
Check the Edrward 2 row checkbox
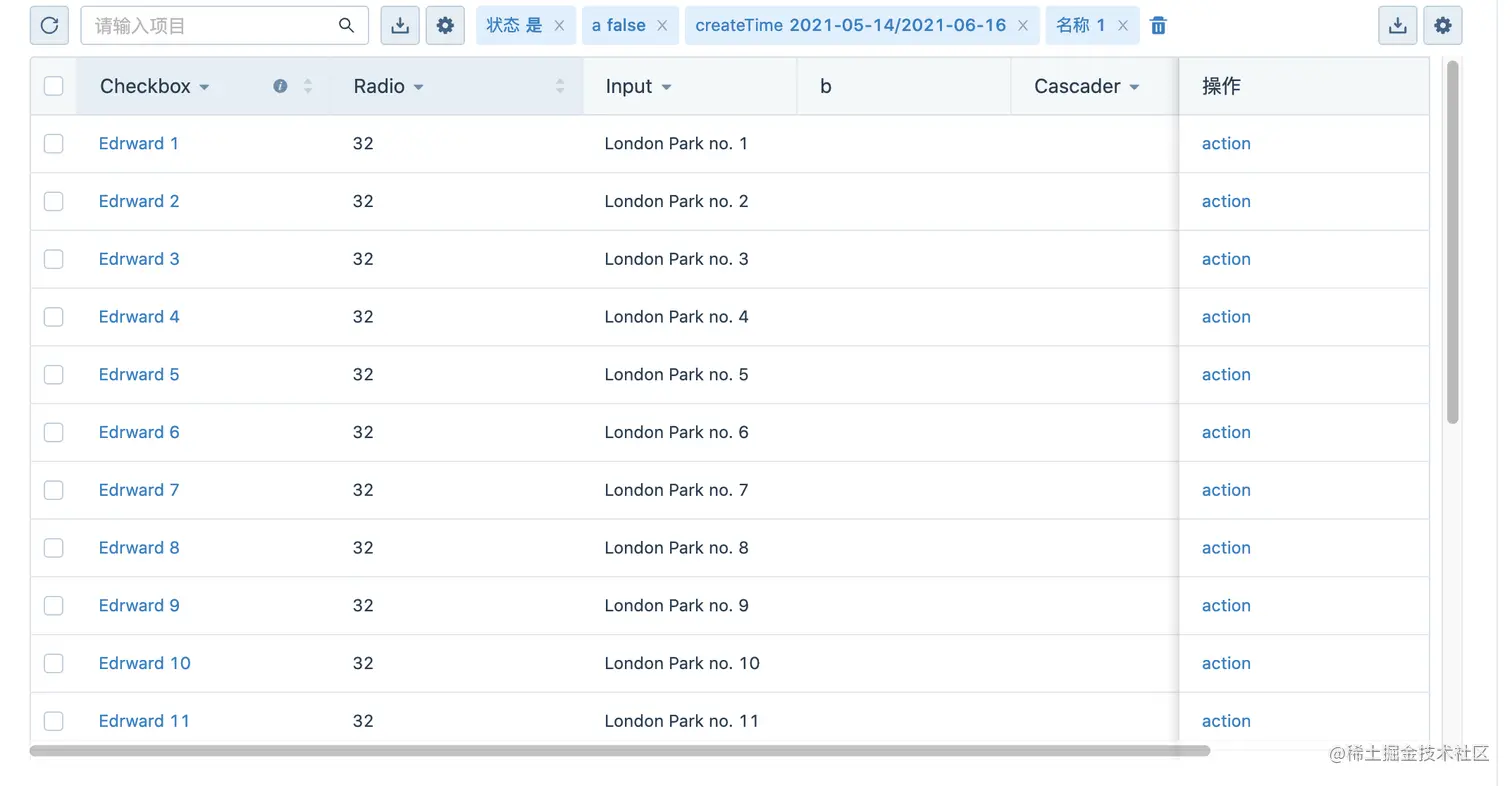tap(54, 202)
